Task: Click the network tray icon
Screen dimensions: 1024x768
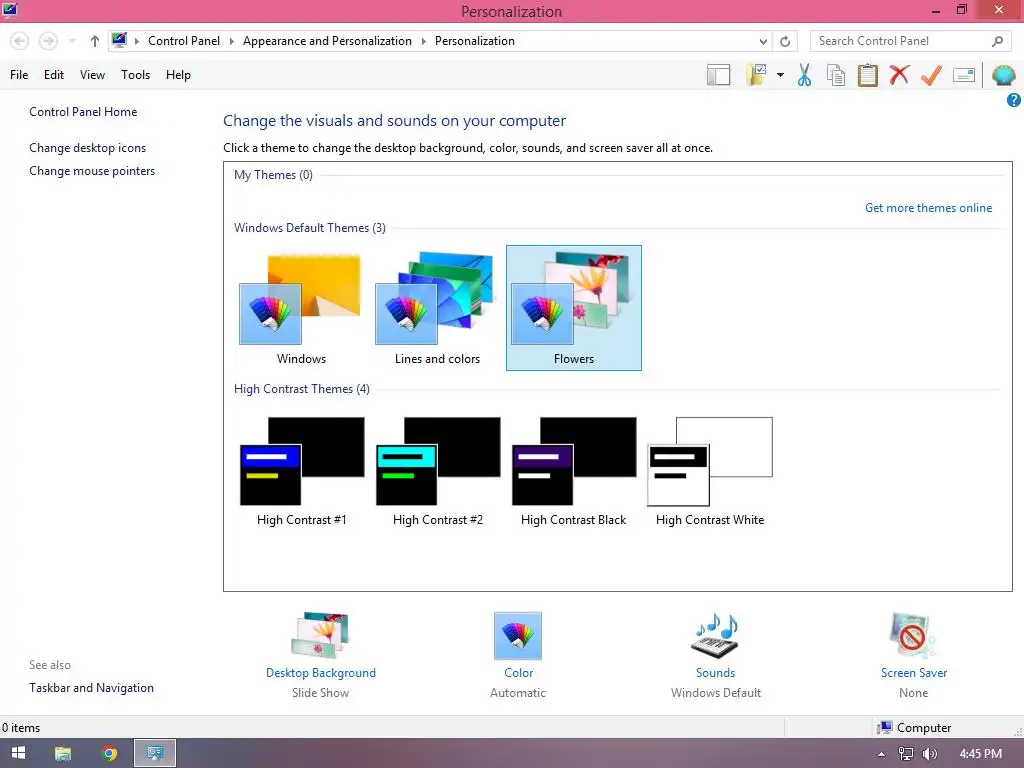Action: pos(905,754)
